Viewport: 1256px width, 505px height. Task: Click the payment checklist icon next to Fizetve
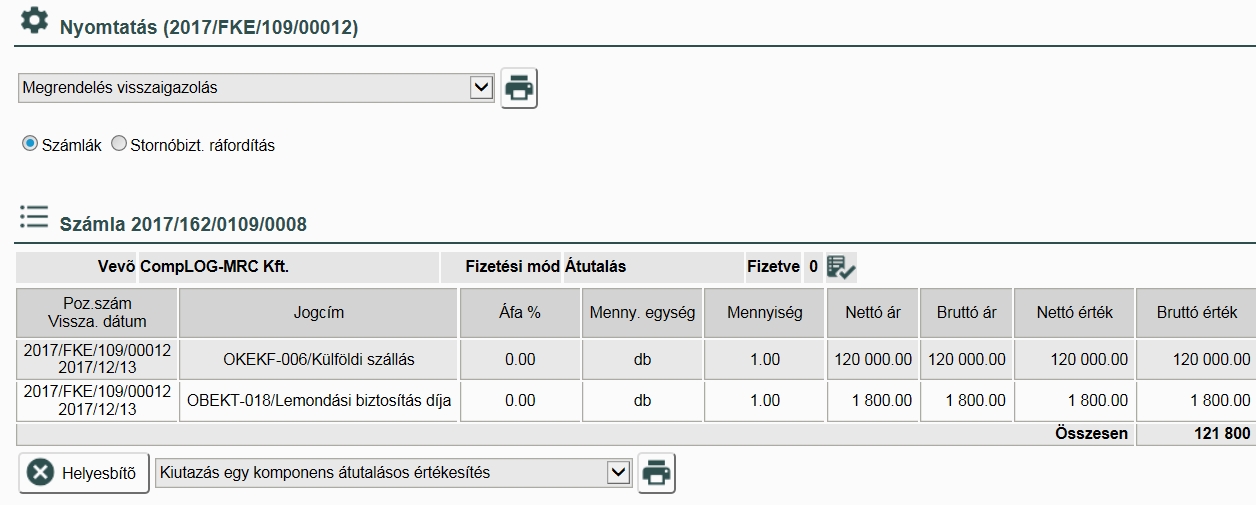coord(841,267)
